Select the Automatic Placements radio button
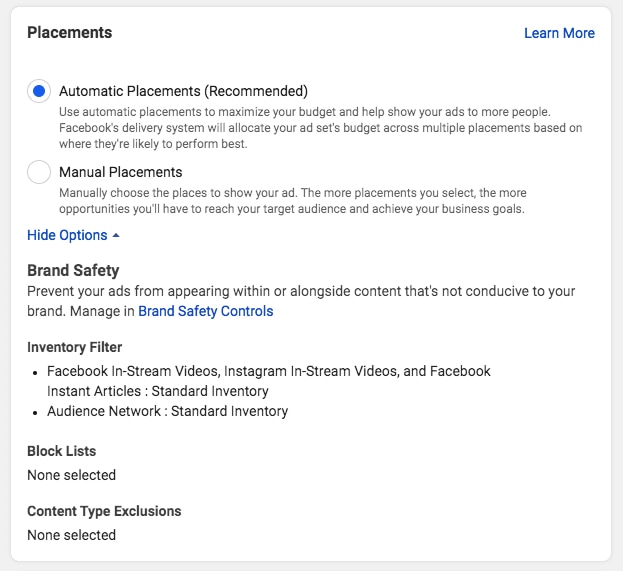The width and height of the screenshot is (623, 571). pos(39,91)
